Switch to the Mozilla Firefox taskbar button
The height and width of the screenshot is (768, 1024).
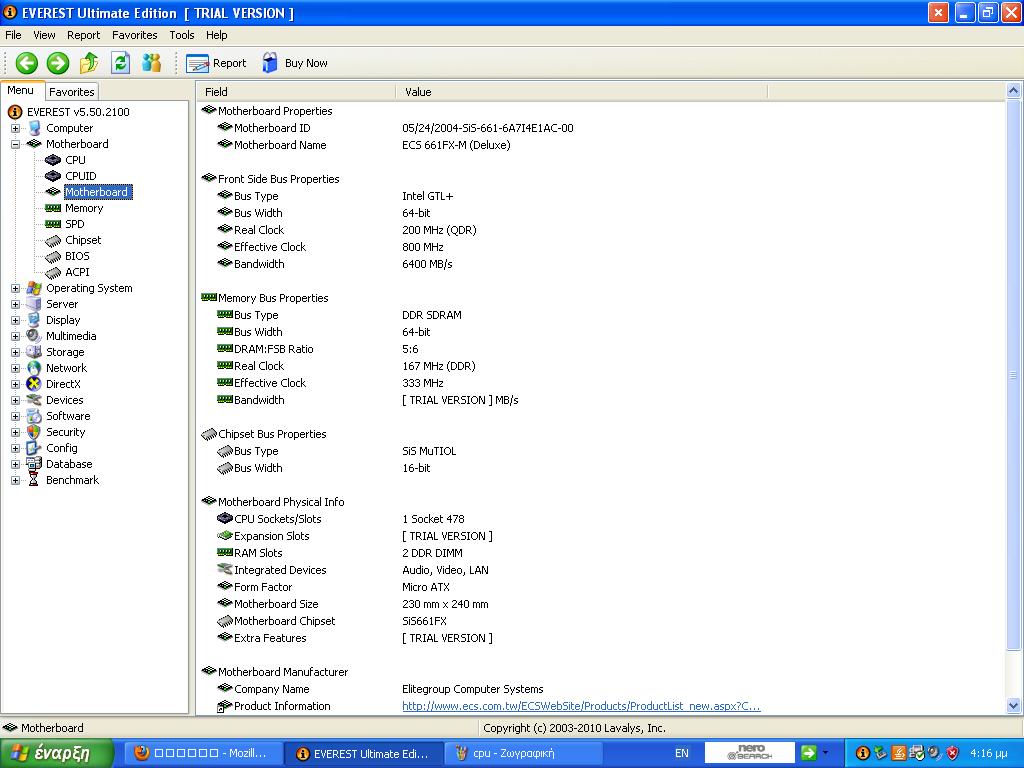click(x=203, y=754)
